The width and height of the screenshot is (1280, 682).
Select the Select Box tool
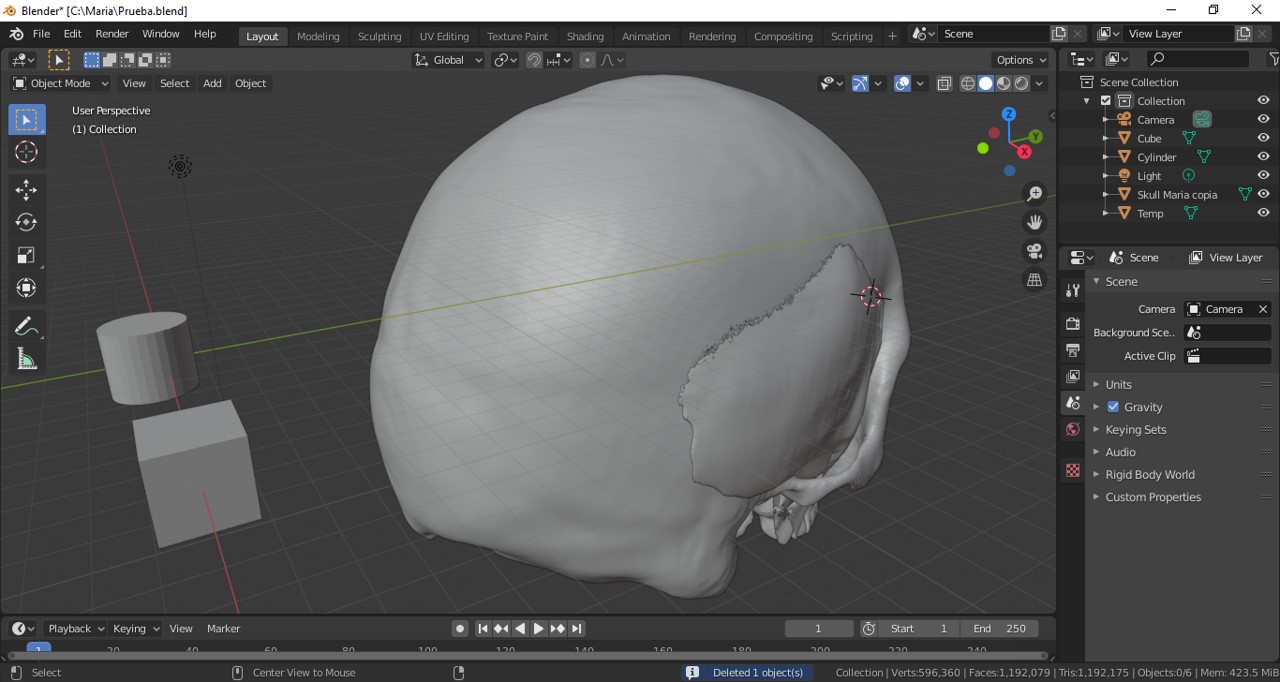(x=27, y=120)
